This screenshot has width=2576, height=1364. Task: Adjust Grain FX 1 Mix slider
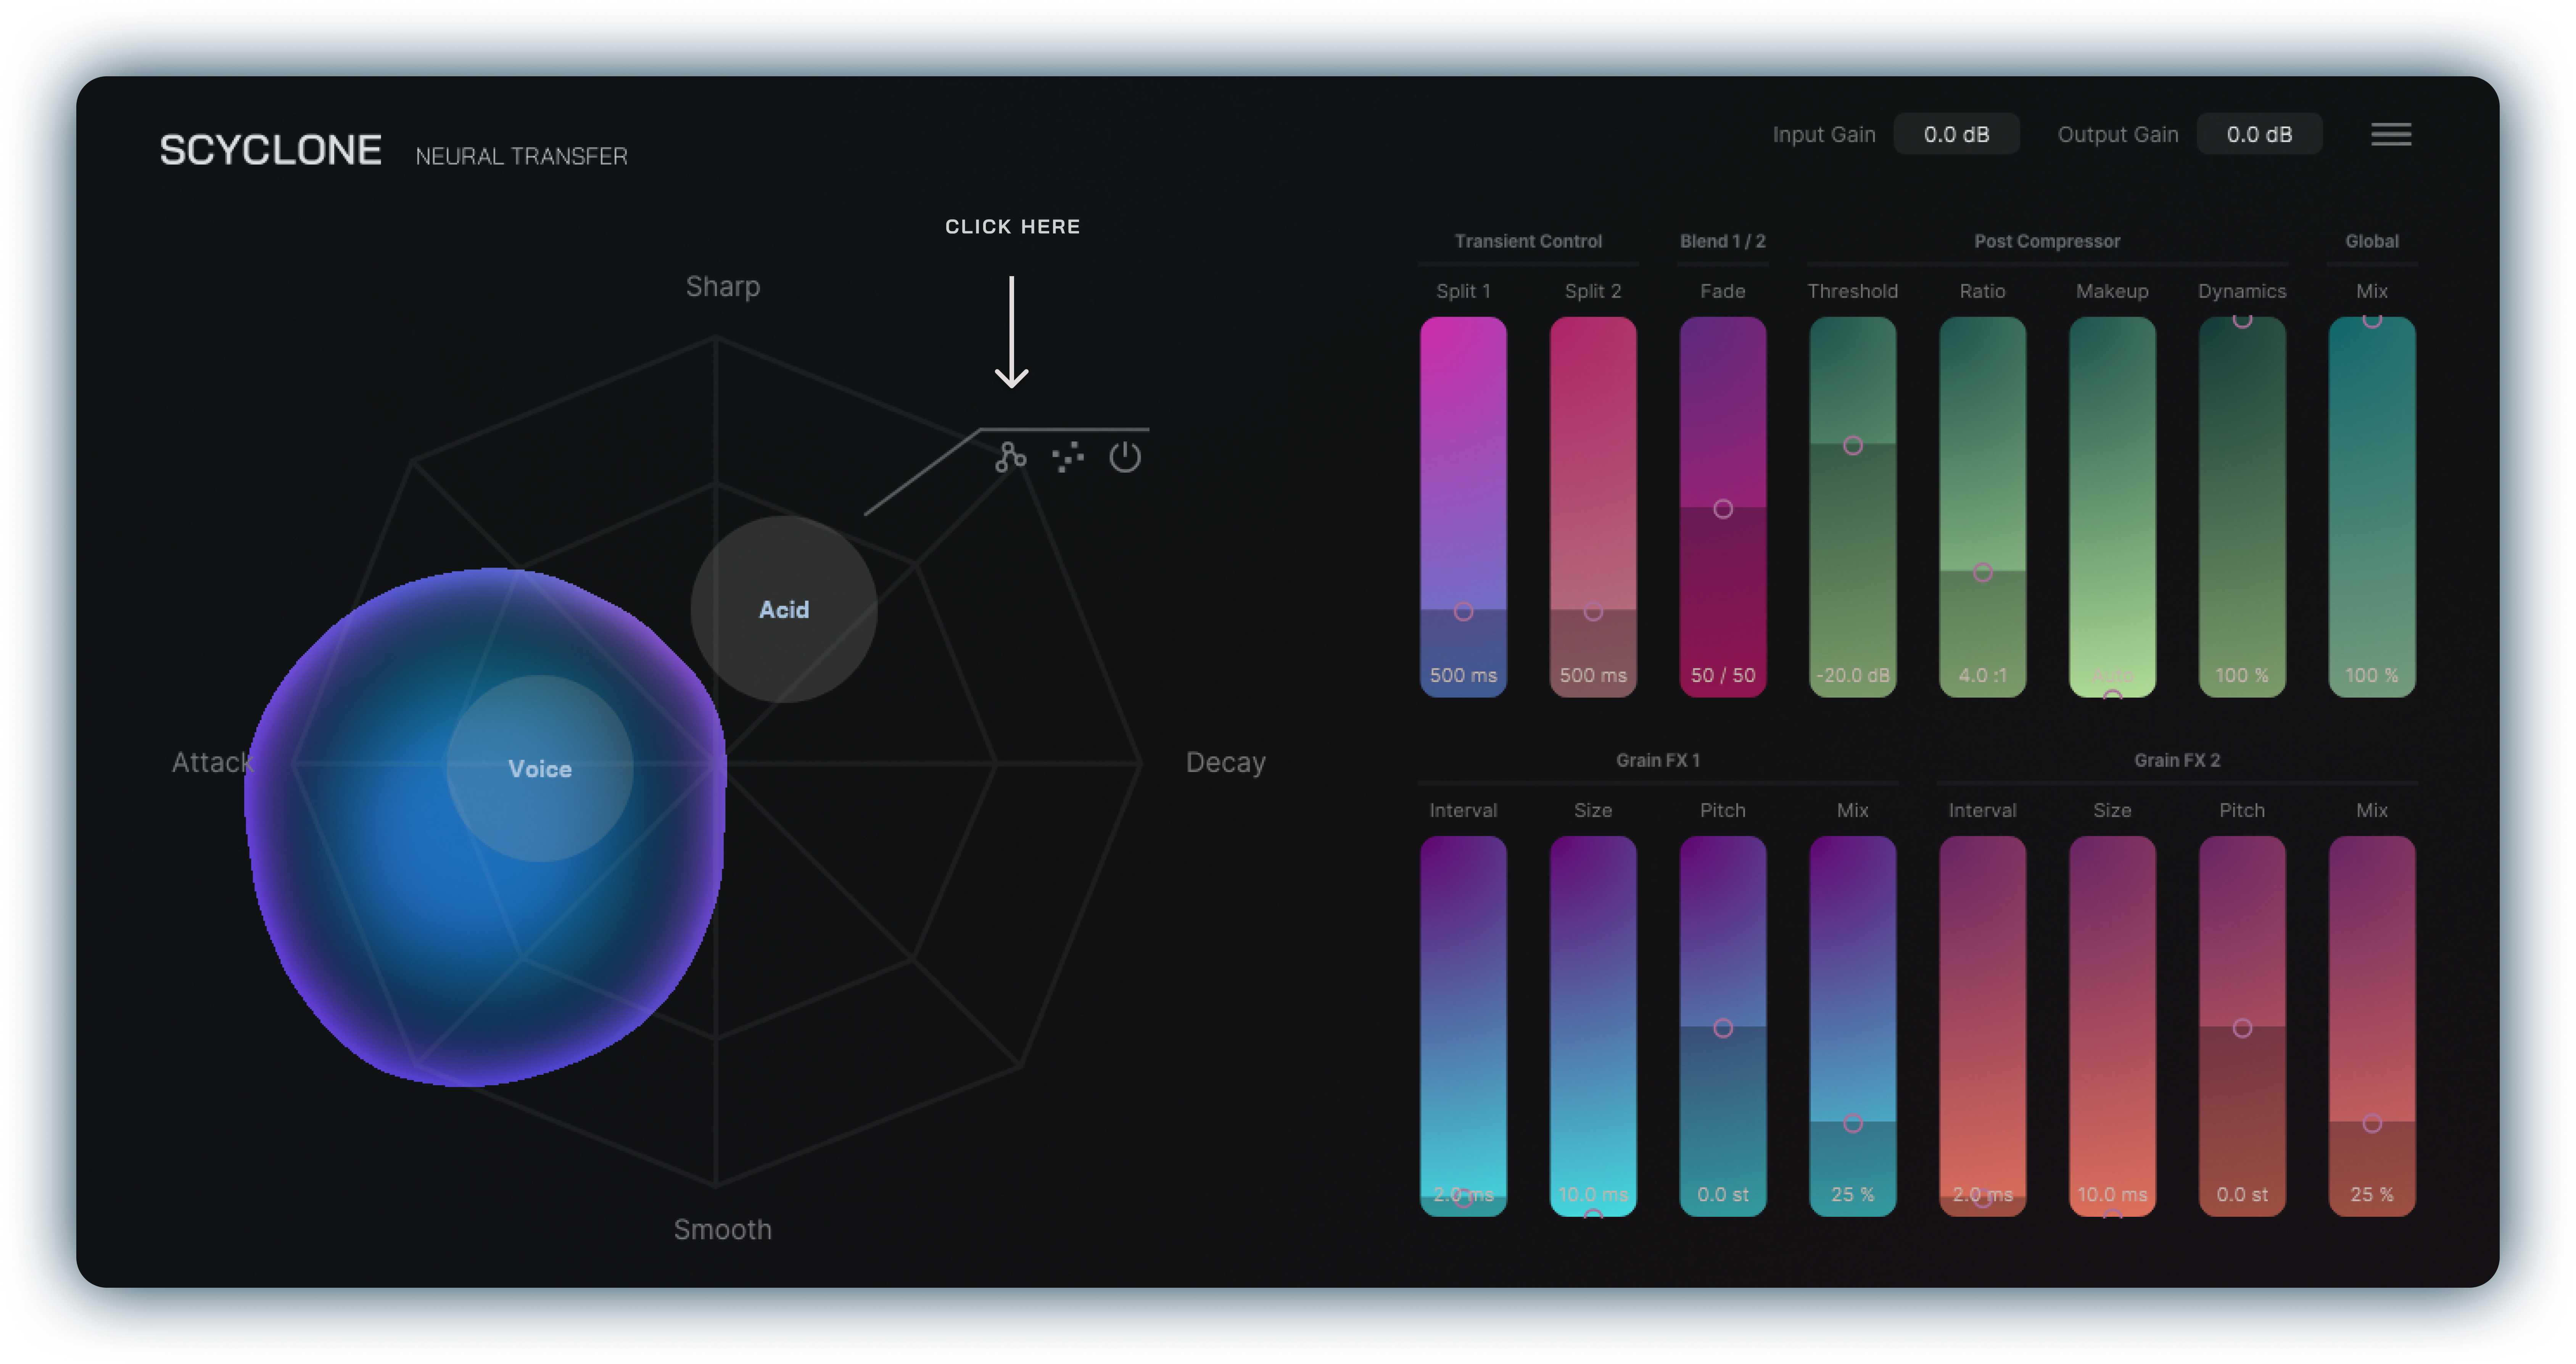[1853, 1026]
